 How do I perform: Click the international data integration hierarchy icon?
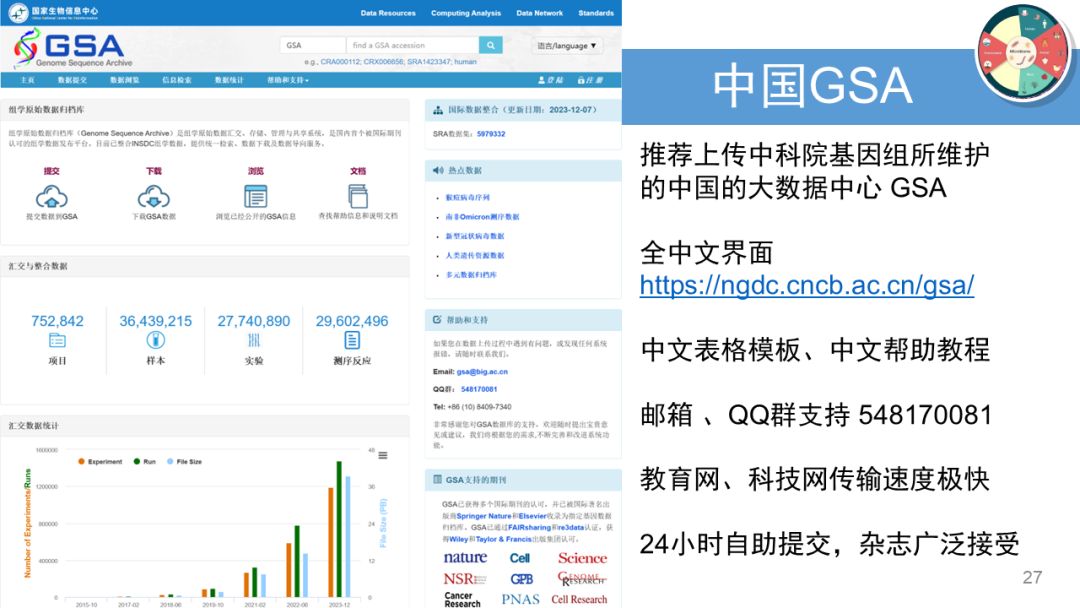coord(438,110)
